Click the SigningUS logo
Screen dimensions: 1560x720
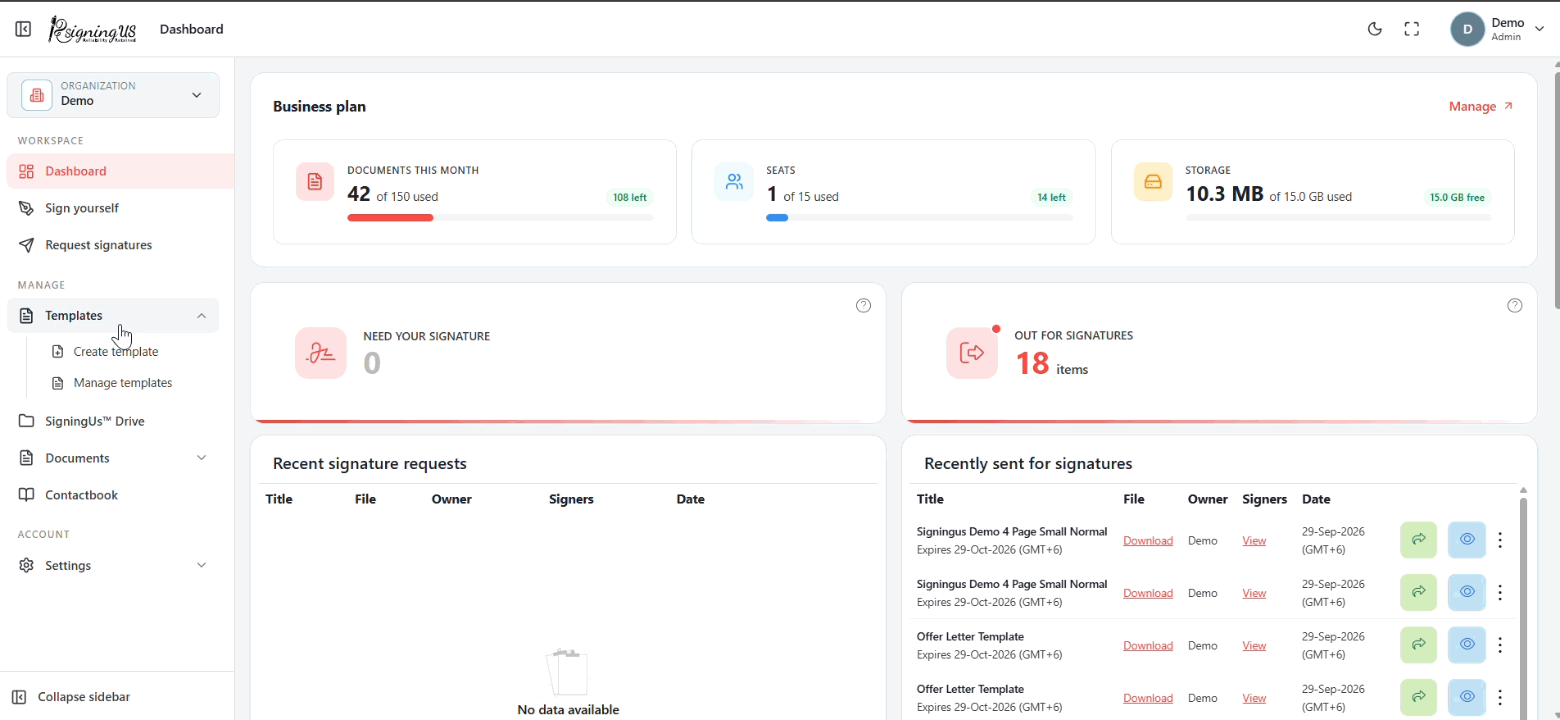coord(92,30)
